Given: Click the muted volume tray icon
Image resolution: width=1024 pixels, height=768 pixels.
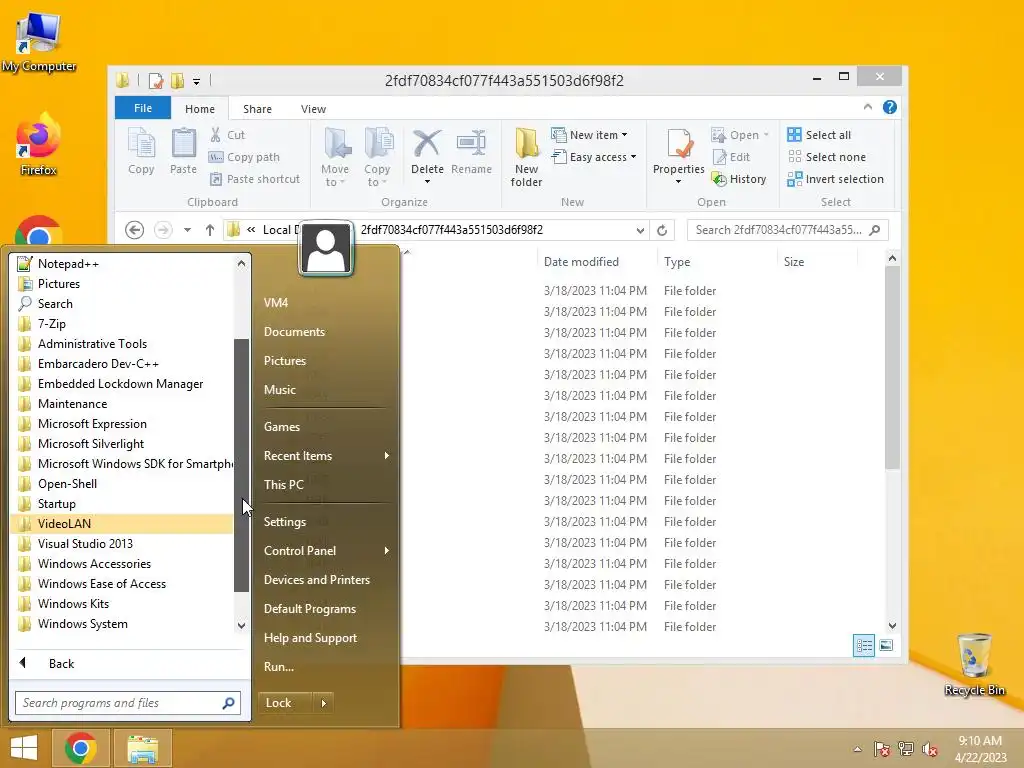Looking at the screenshot, I should pyautogui.click(x=930, y=749).
